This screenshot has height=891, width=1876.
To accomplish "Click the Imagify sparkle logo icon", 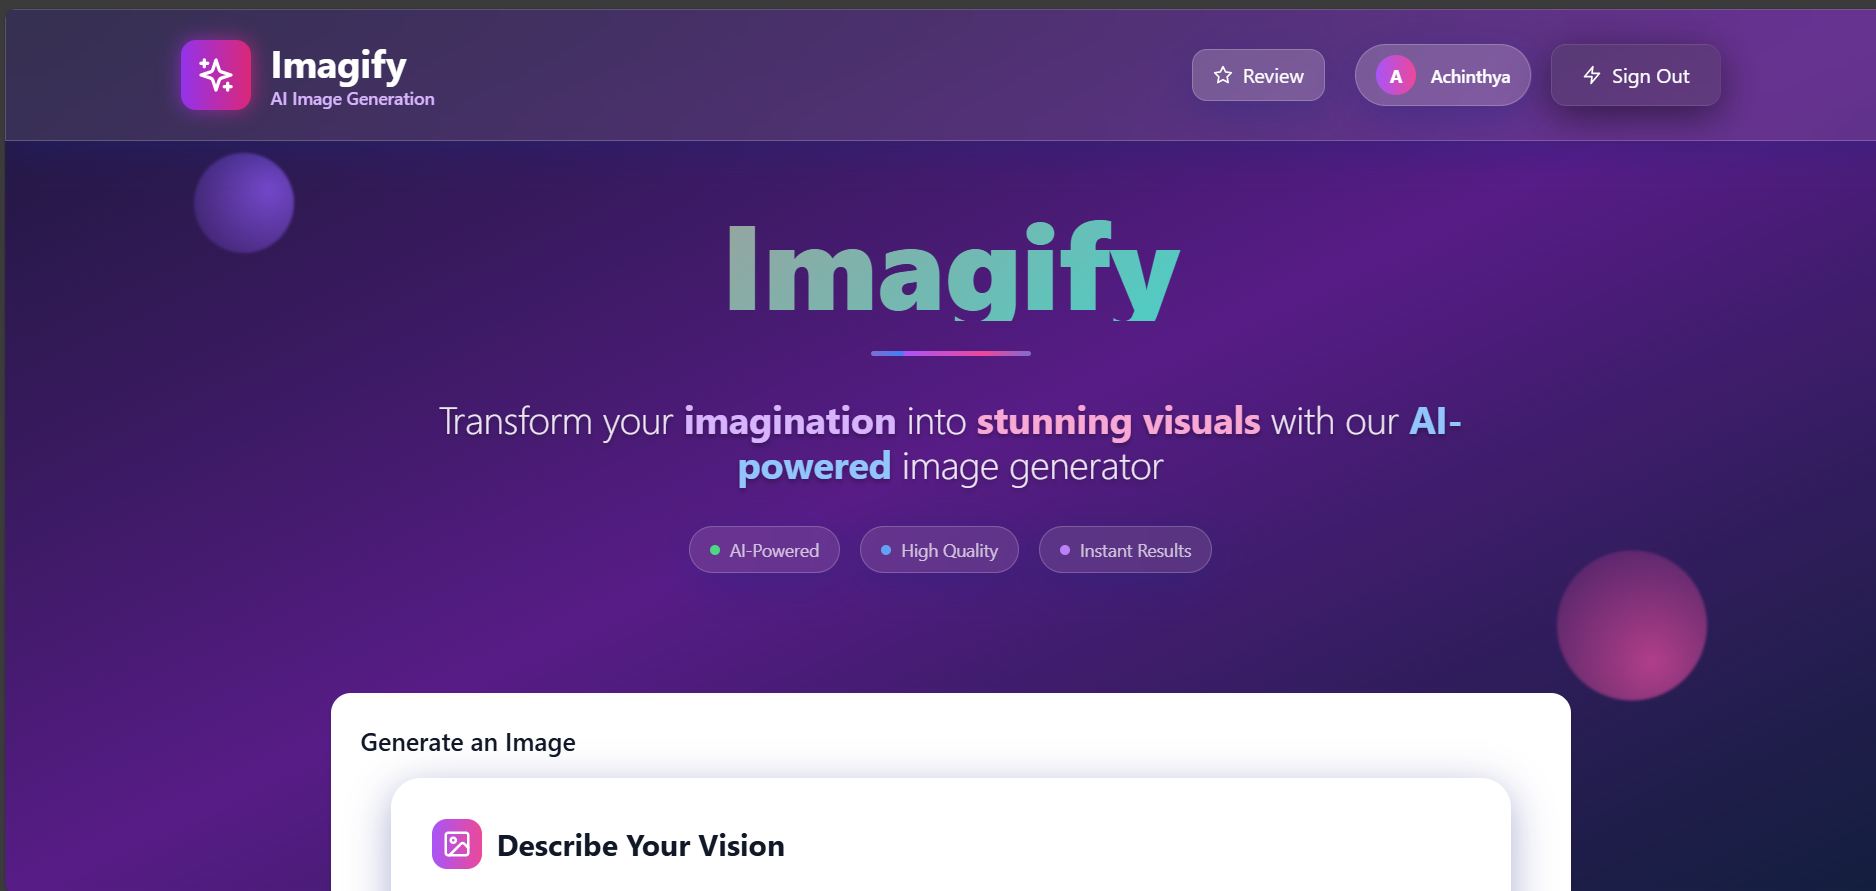I will tap(216, 75).
